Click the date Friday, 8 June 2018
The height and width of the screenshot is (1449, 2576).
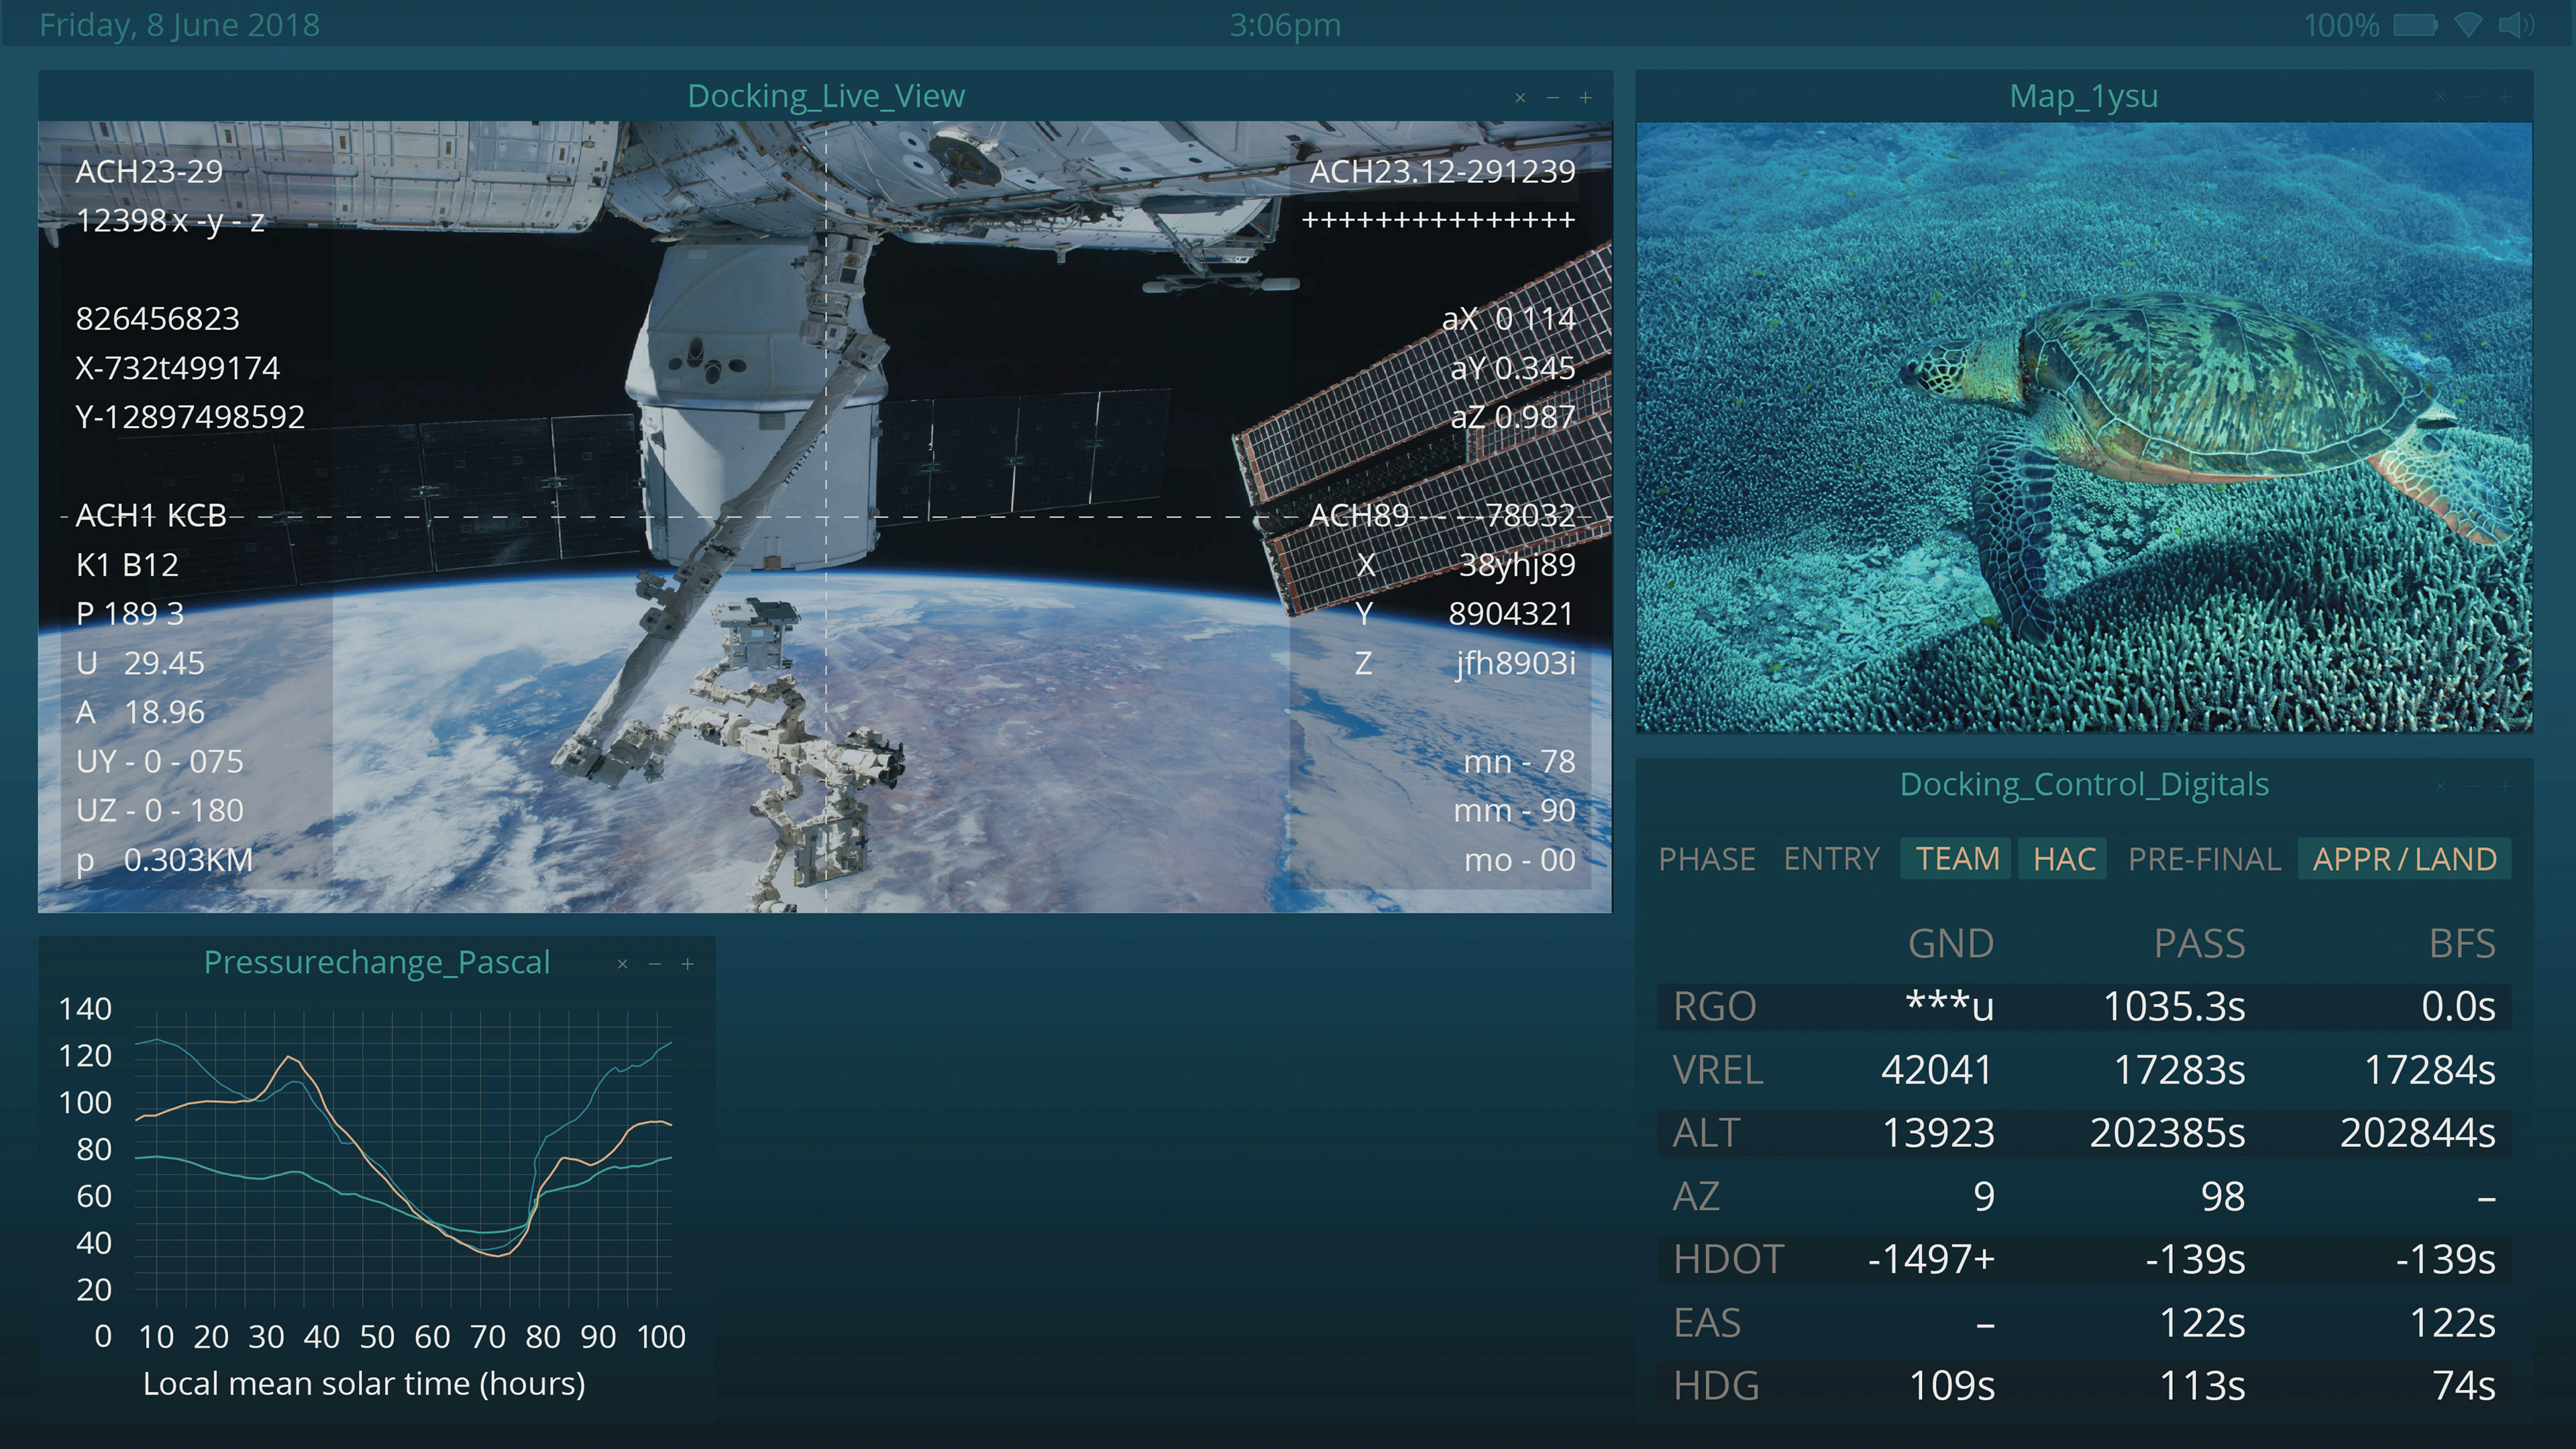179,24
